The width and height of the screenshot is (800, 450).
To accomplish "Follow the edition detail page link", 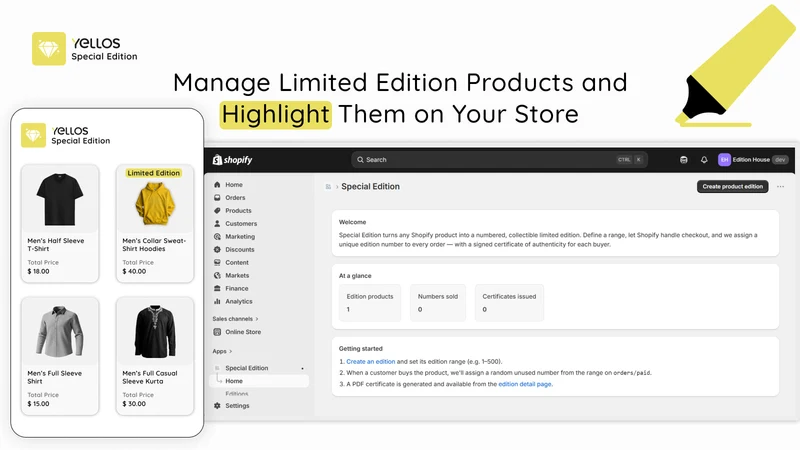I will pyautogui.click(x=525, y=384).
